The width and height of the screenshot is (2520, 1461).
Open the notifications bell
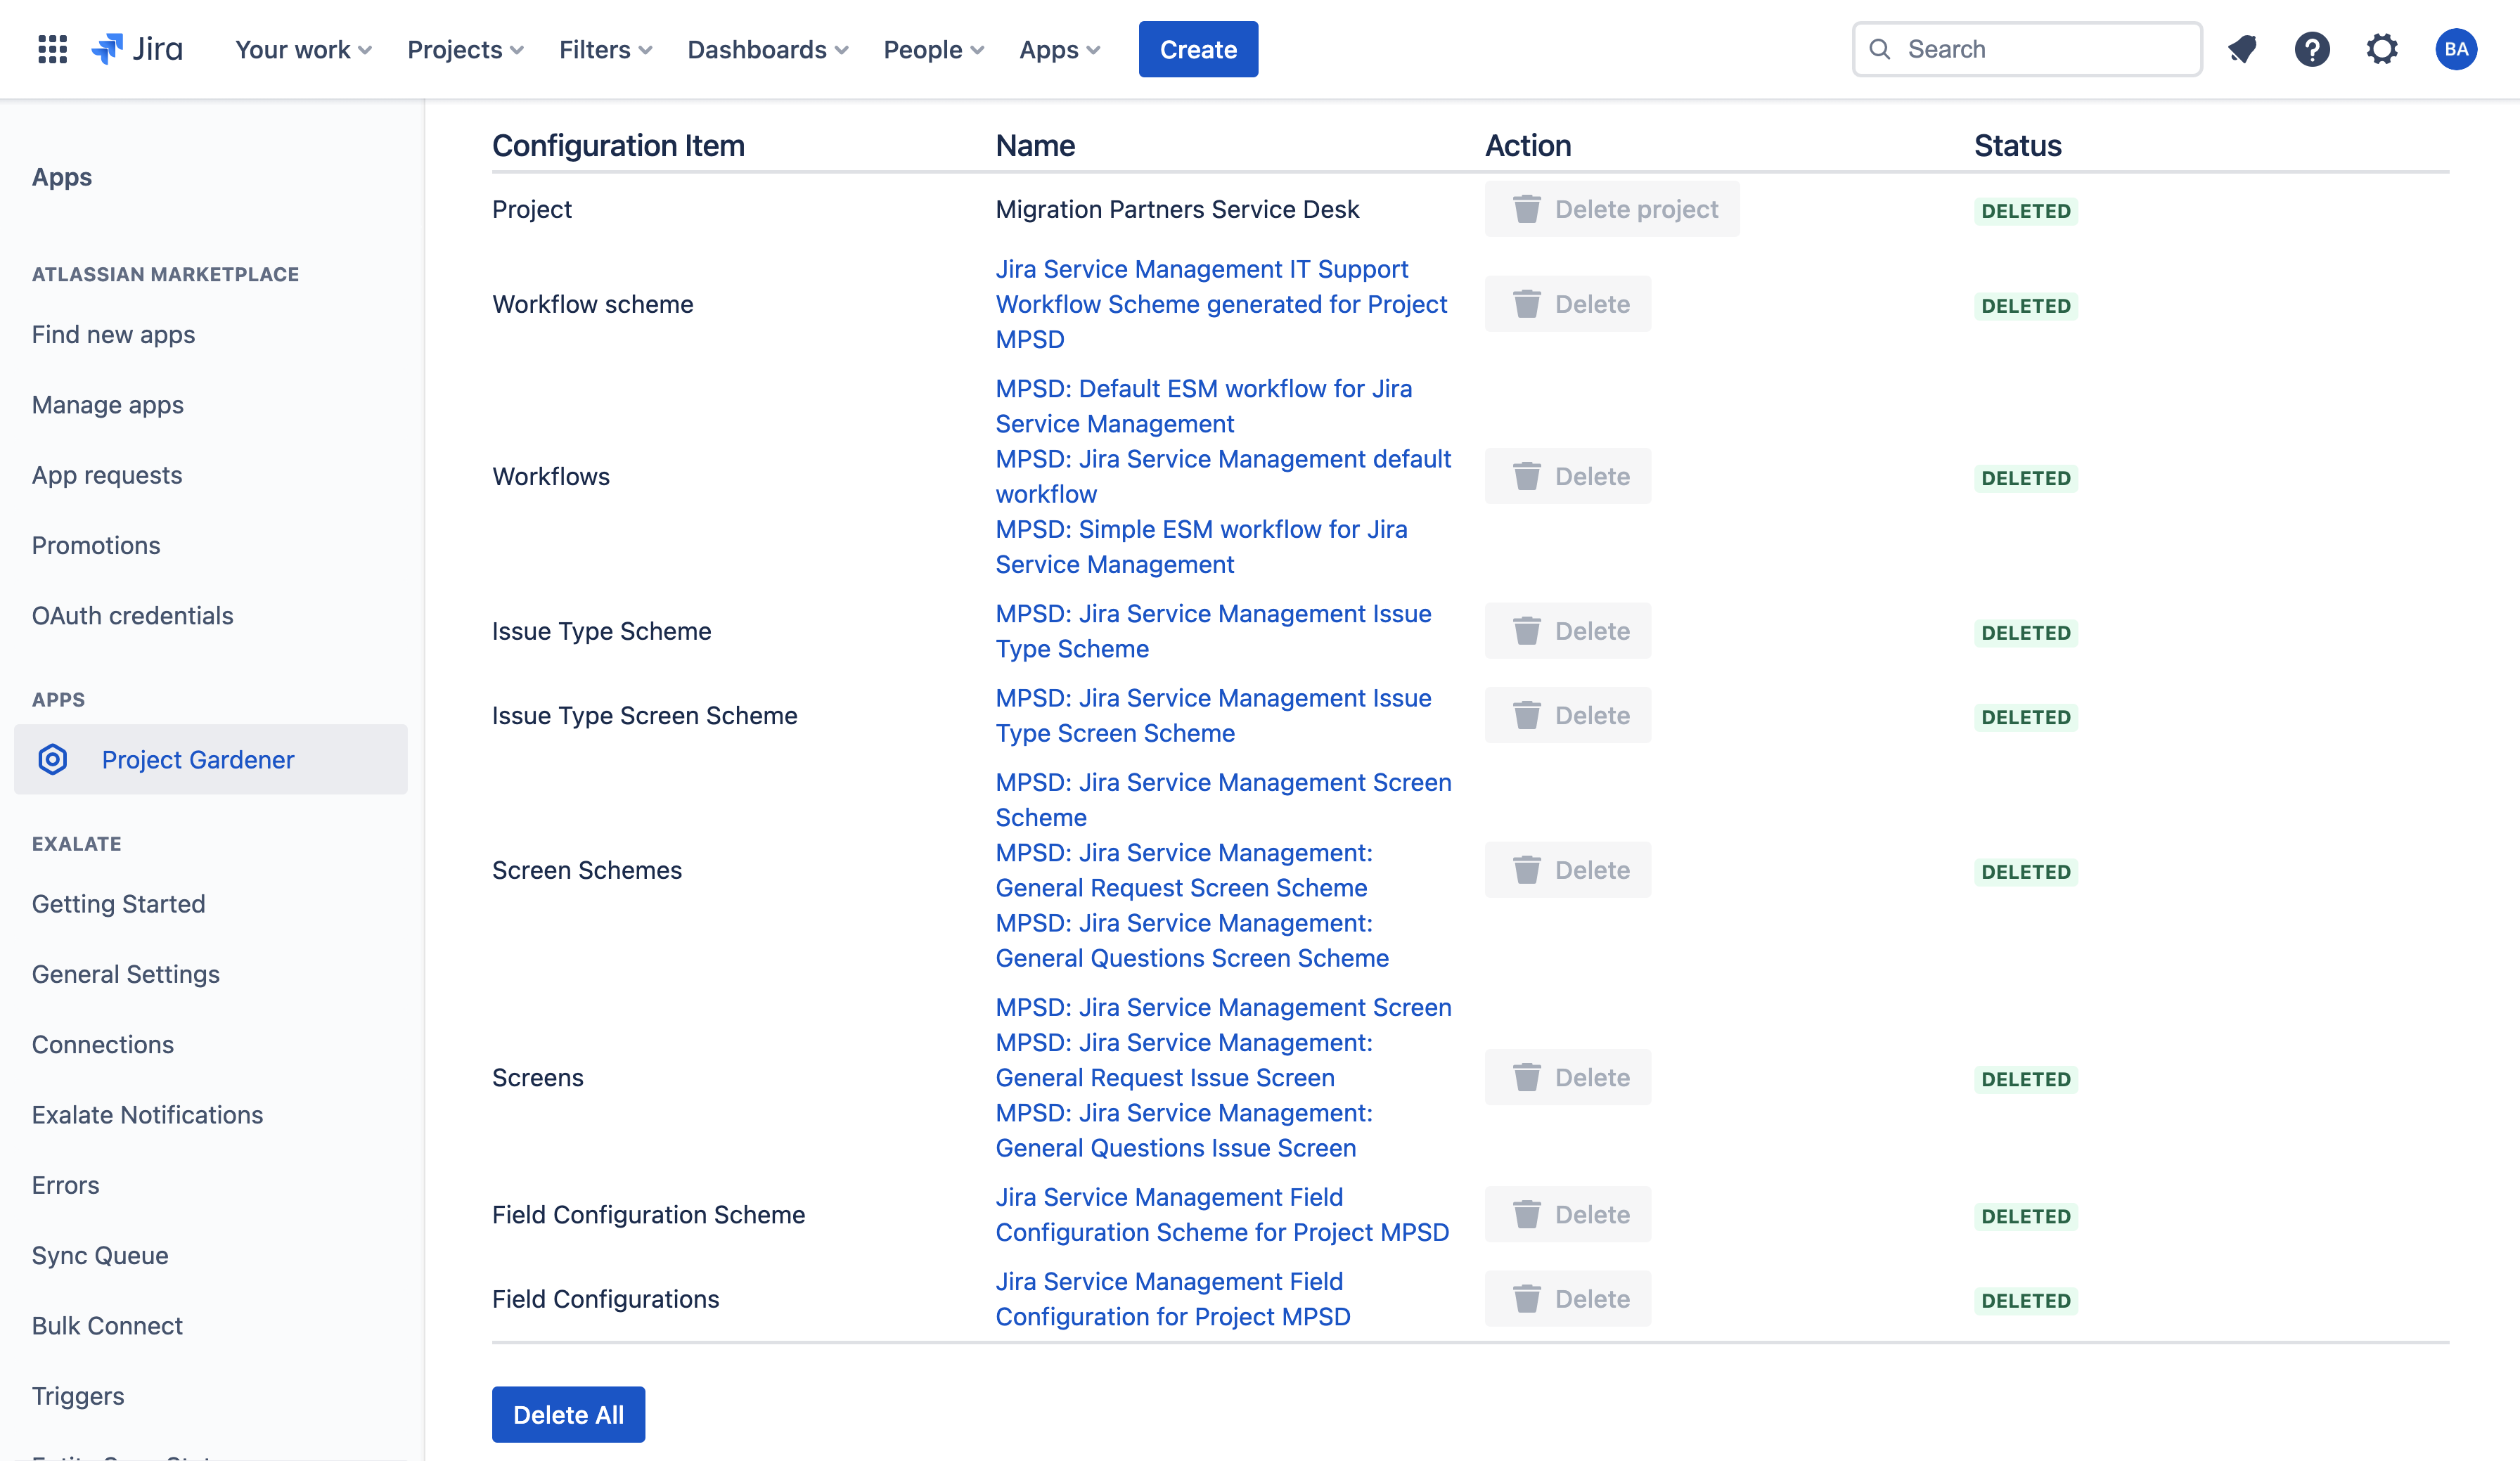coord(2242,49)
